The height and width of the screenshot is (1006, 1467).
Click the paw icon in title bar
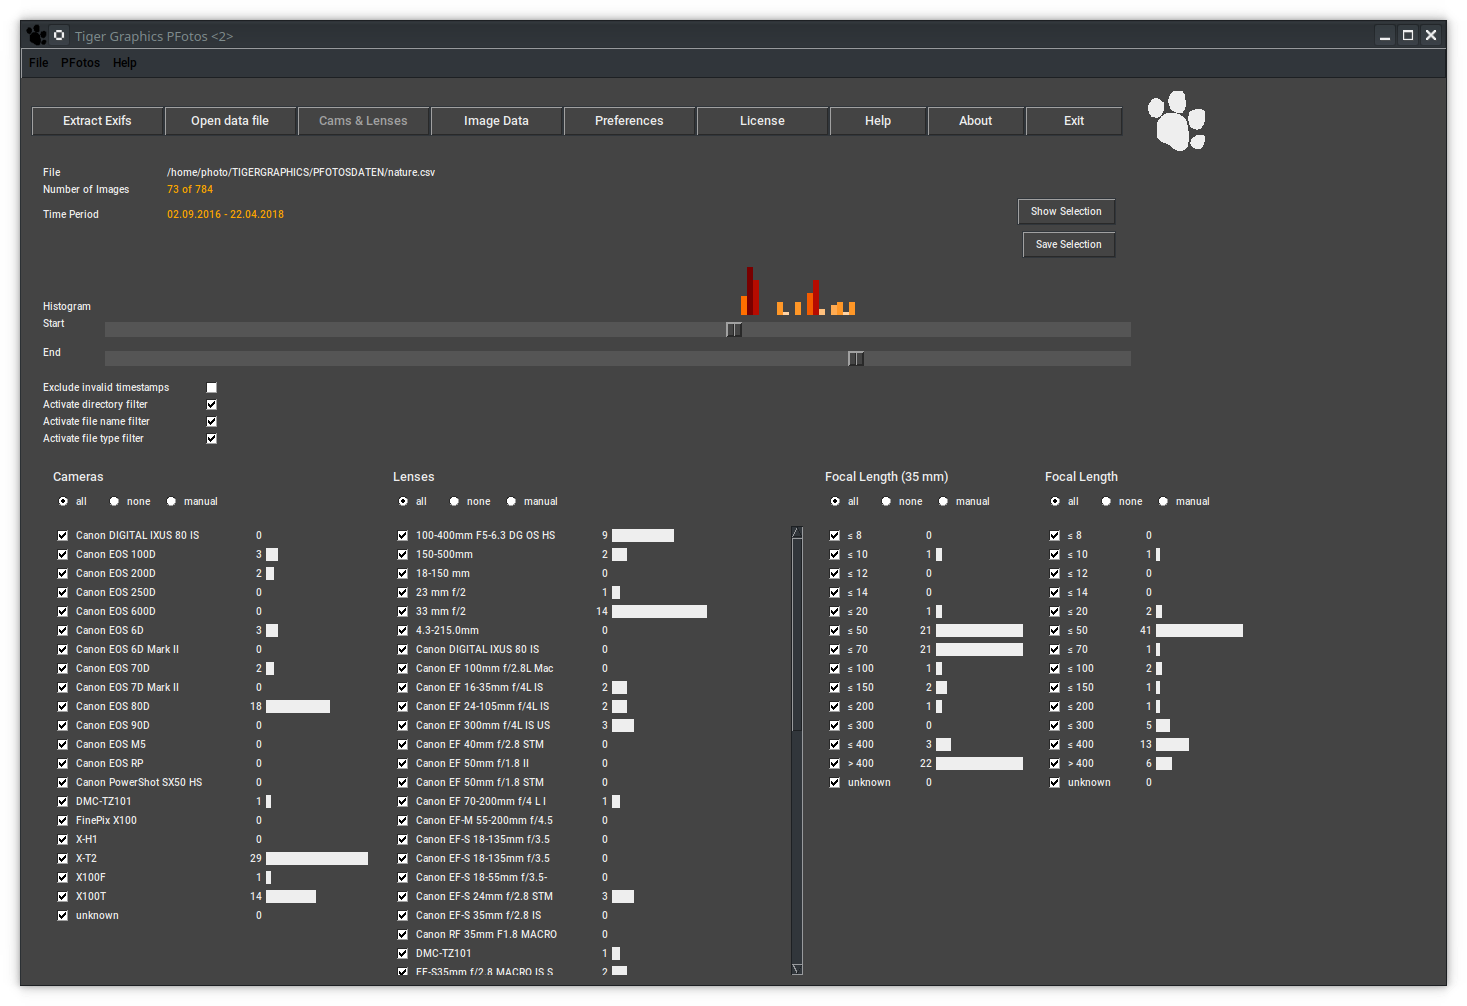[x=37, y=36]
